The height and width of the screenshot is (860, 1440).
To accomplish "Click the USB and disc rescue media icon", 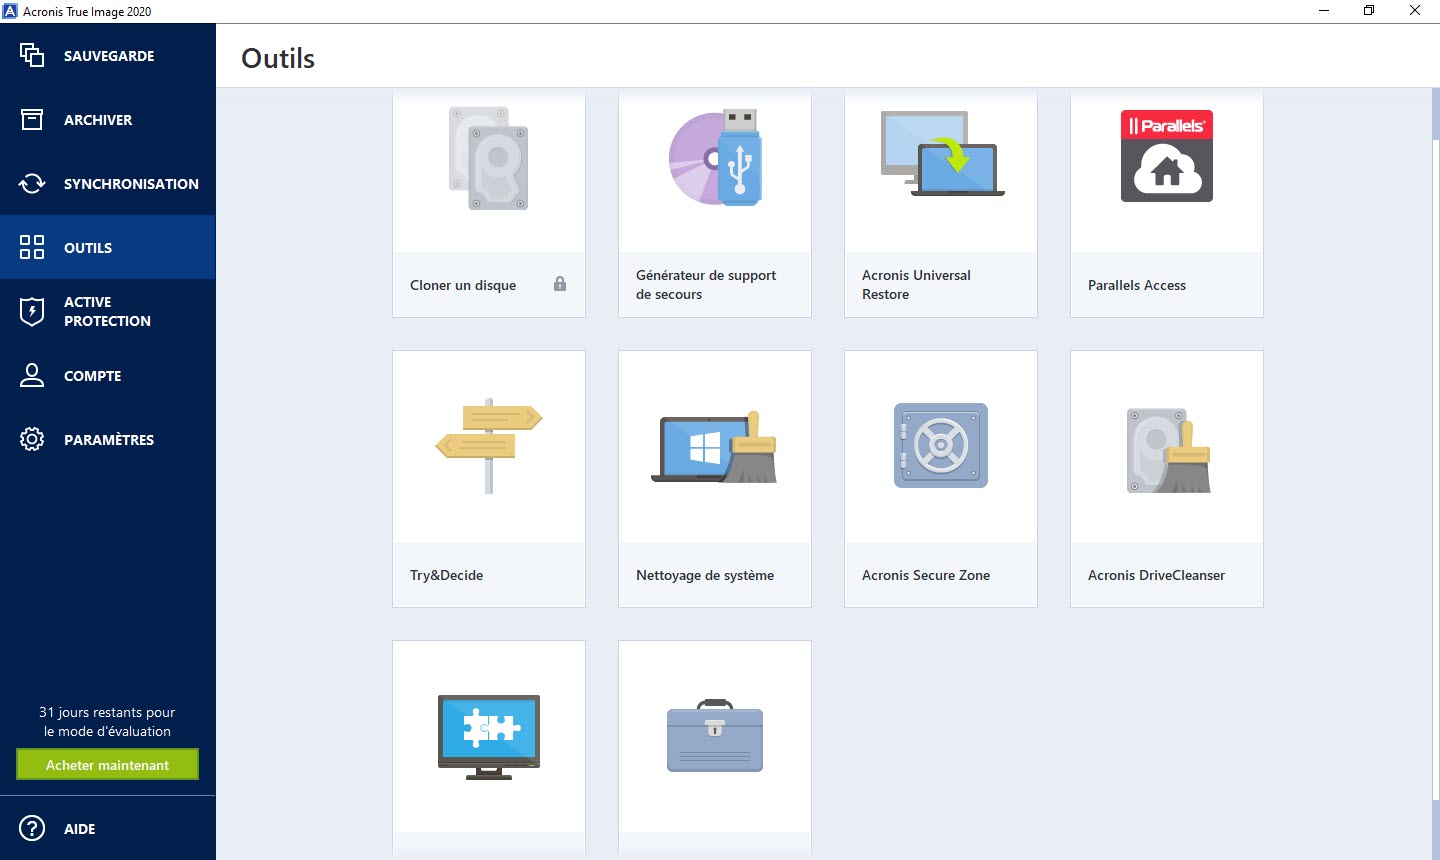I will point(715,158).
